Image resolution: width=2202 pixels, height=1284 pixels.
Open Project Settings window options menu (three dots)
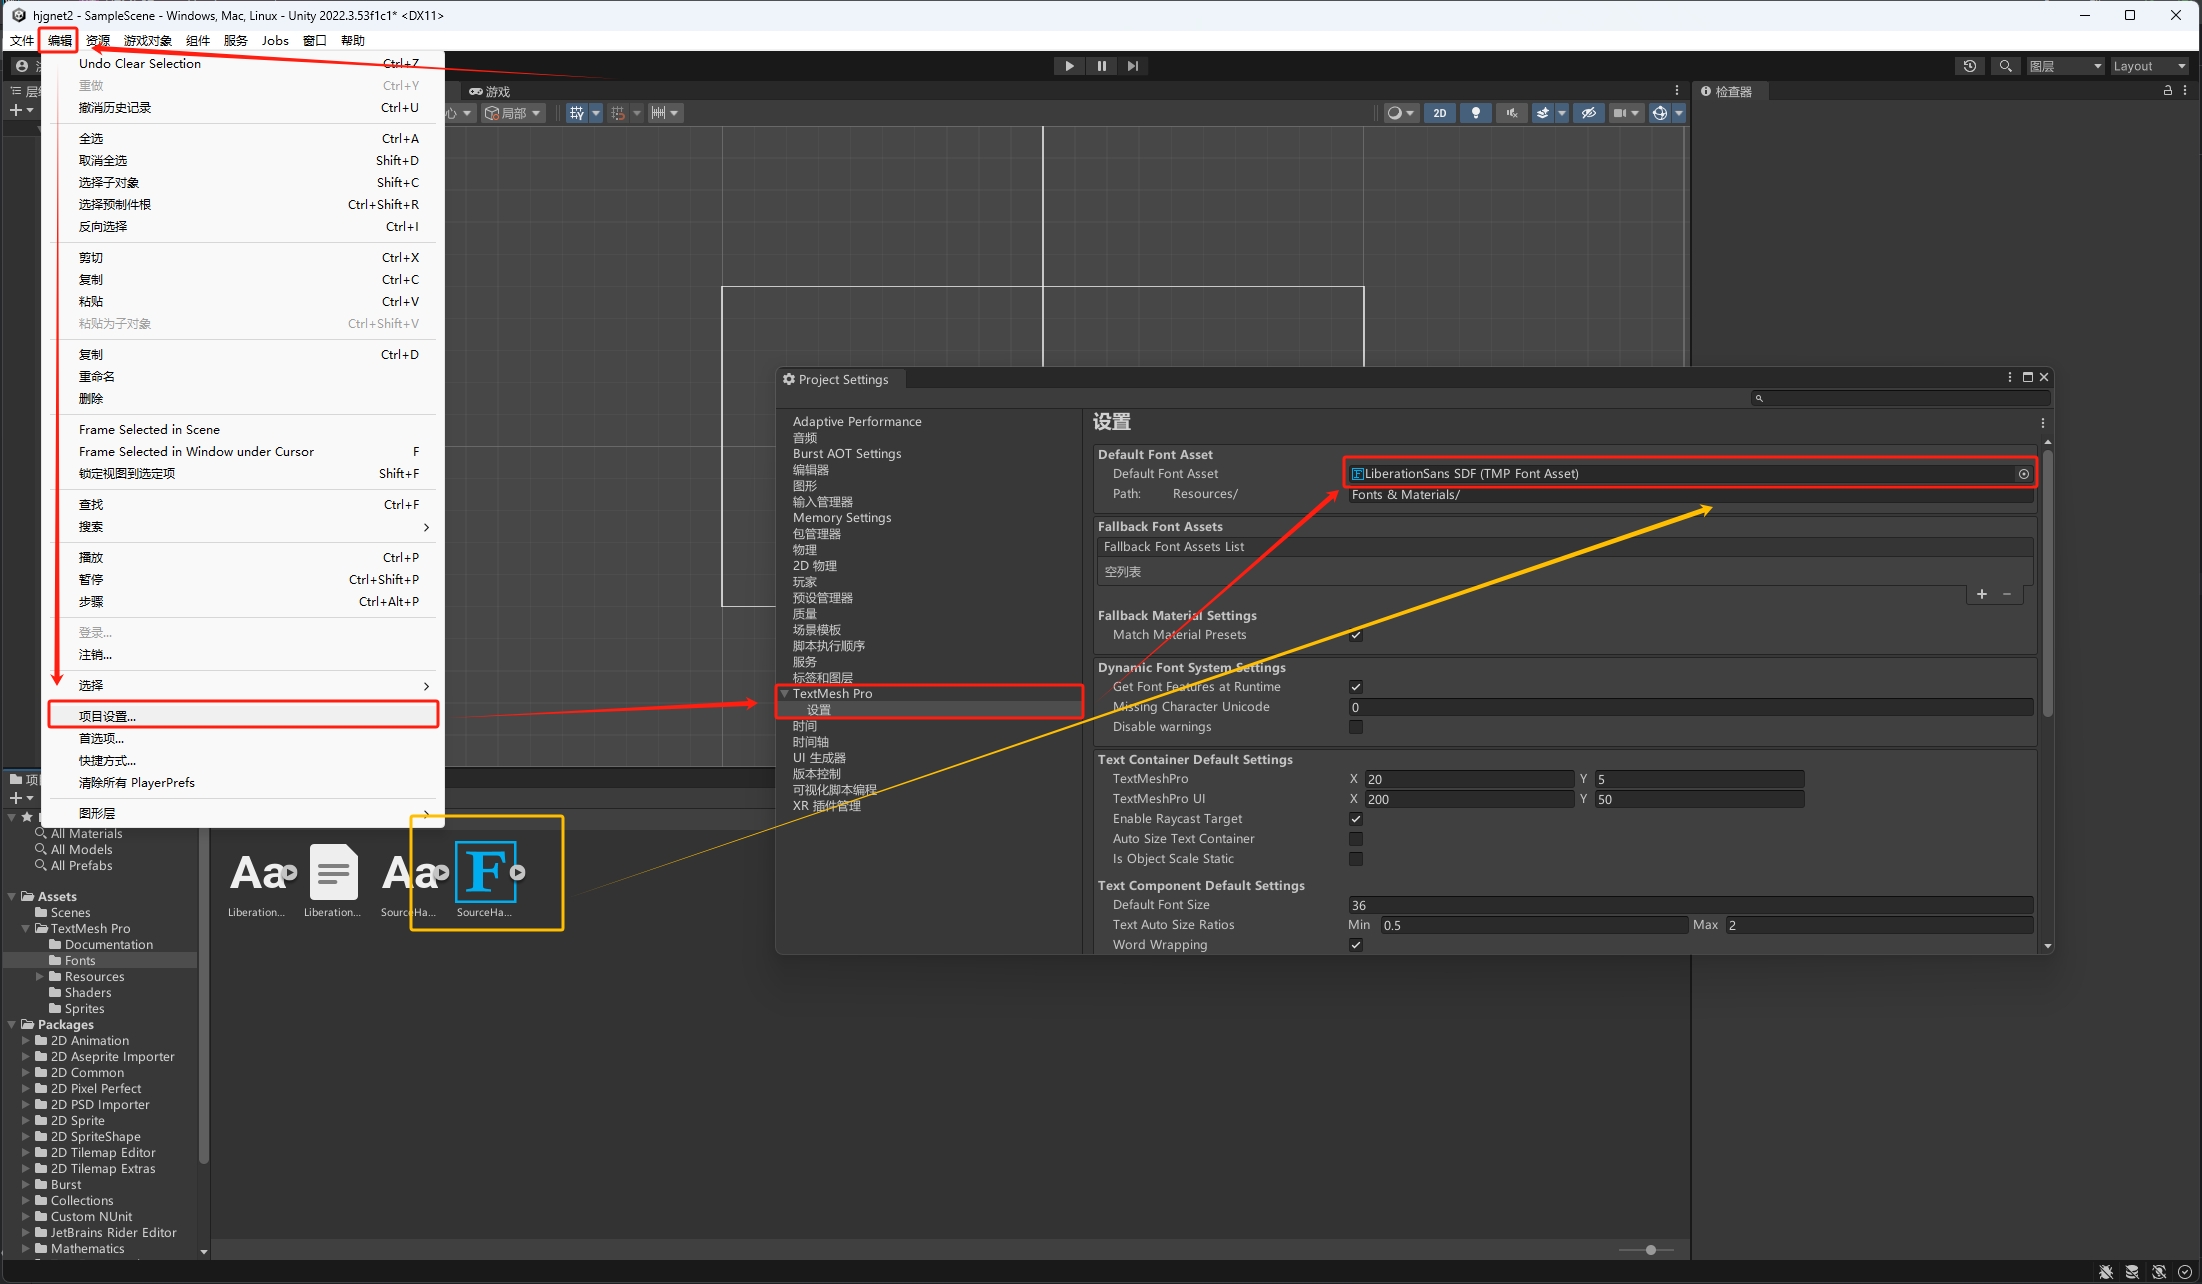[2009, 377]
